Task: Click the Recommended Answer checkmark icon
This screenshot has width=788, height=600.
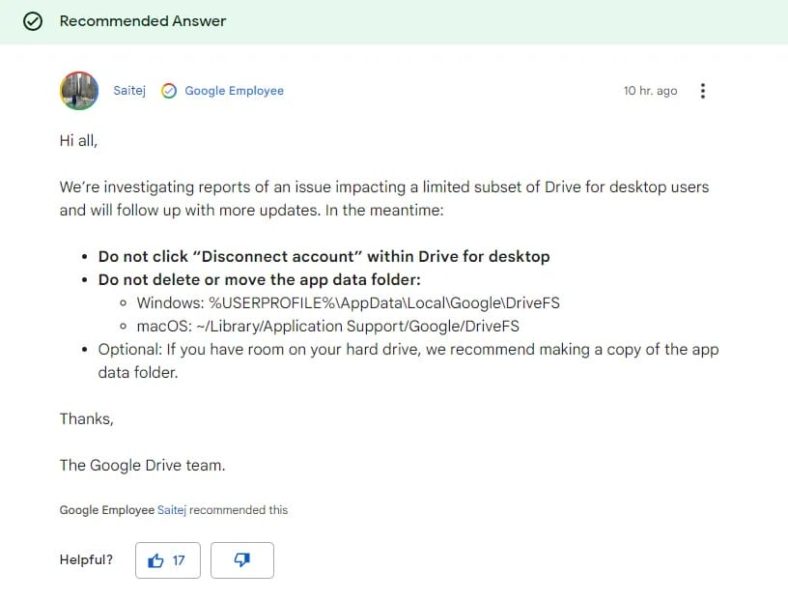Action: 33,21
